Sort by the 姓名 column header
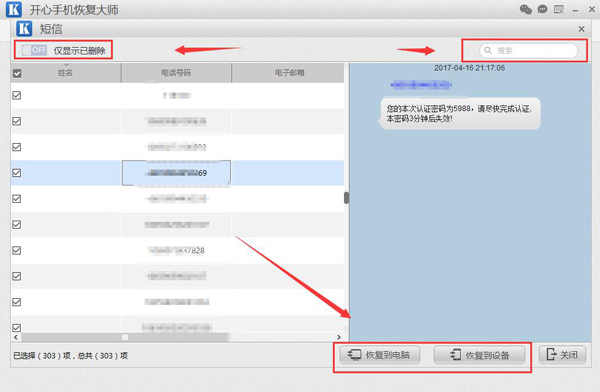Viewport: 600px width, 392px height. (x=65, y=73)
